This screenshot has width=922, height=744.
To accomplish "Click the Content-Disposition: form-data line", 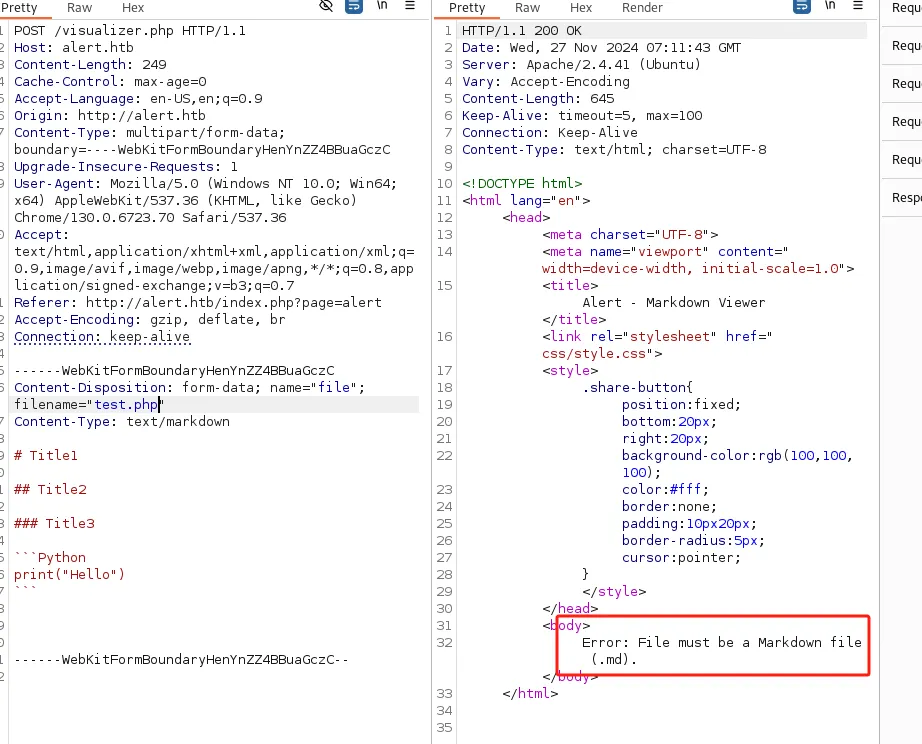I will tap(189, 388).
